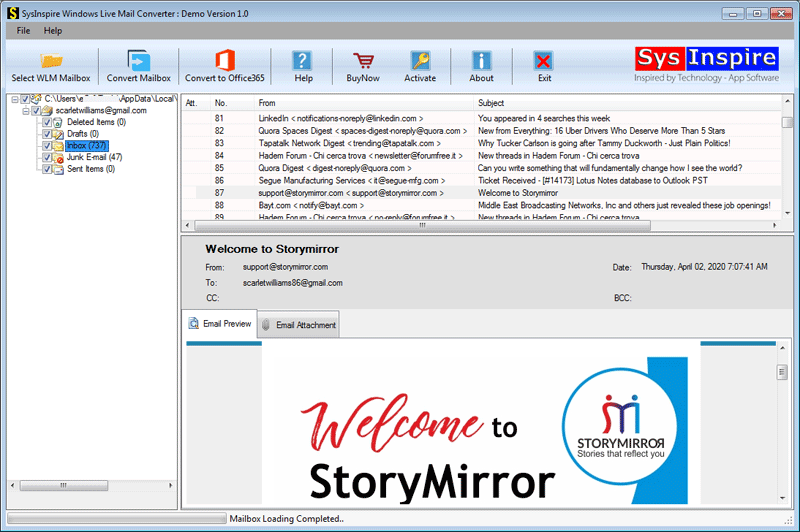
Task: Click the Activate key icon
Action: [420, 61]
